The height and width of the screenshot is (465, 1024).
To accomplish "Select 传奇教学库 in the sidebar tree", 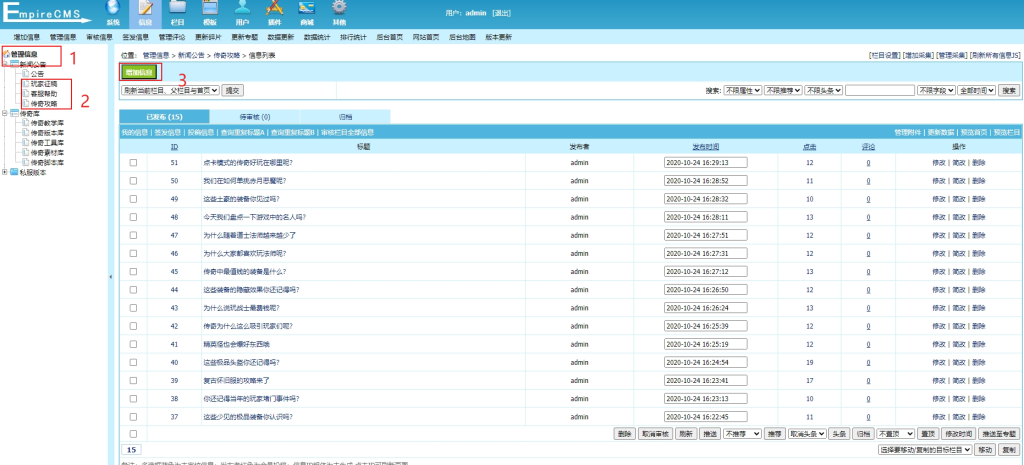I will click(x=48, y=122).
